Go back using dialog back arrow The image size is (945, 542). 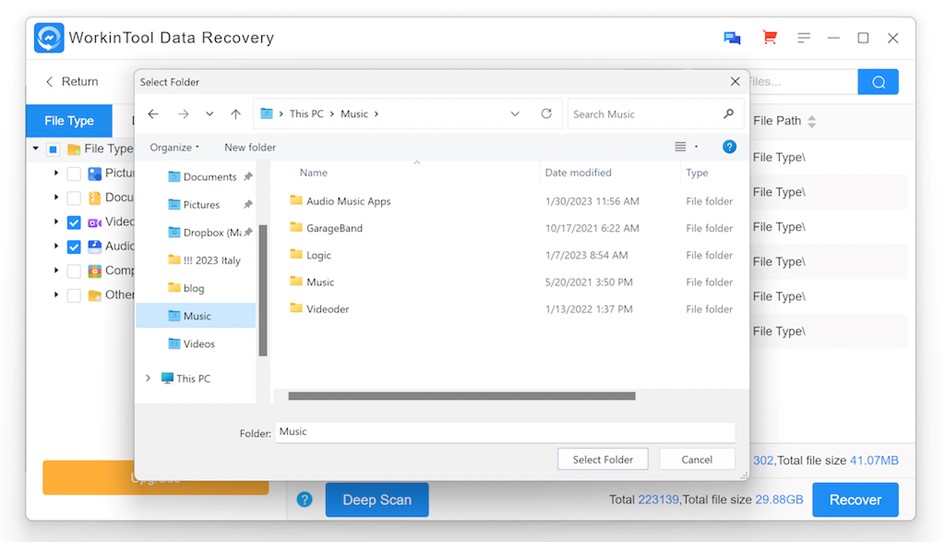tap(153, 114)
